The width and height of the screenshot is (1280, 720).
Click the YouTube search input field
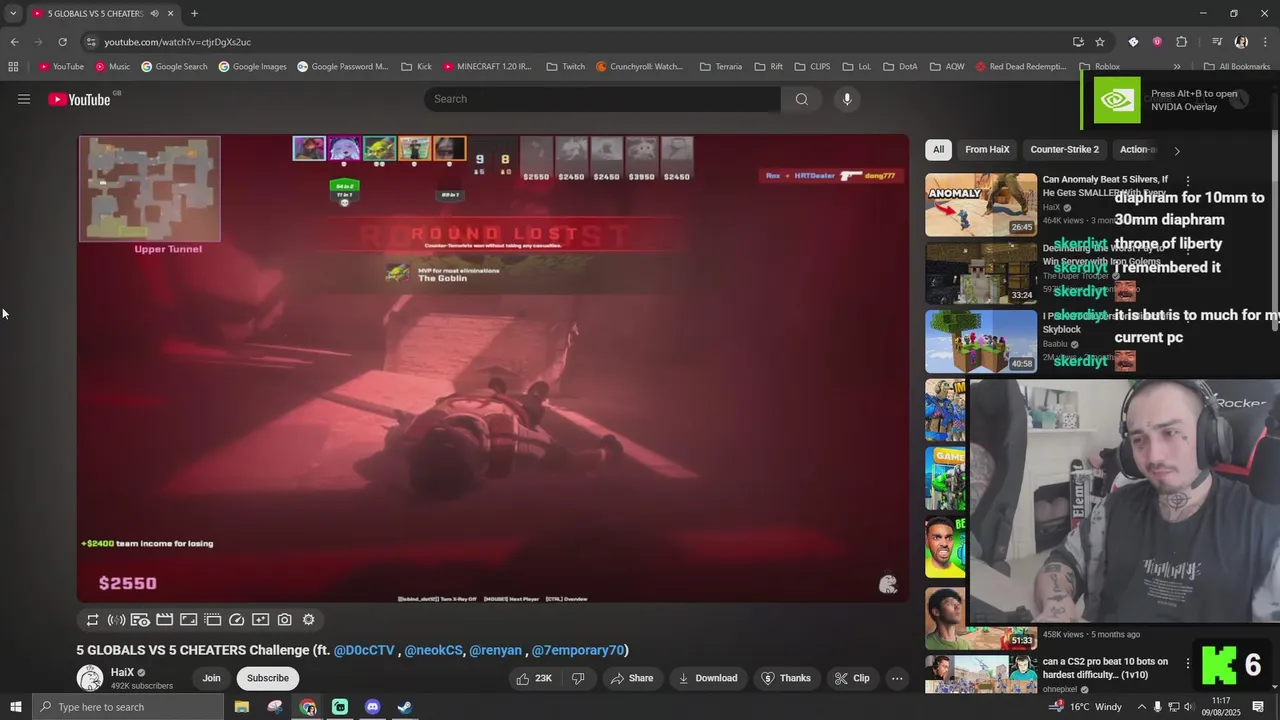(x=602, y=99)
